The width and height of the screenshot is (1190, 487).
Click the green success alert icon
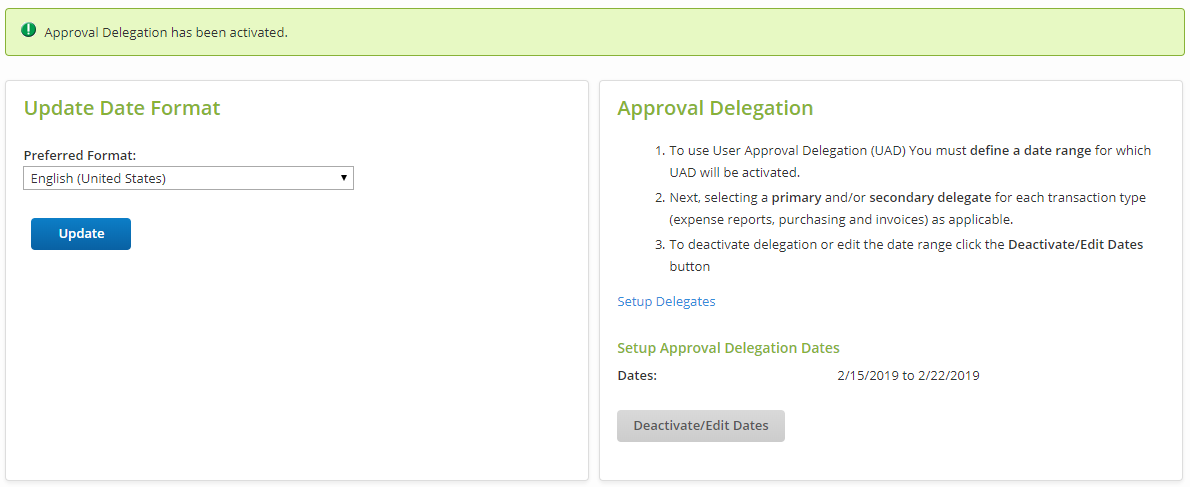point(28,31)
